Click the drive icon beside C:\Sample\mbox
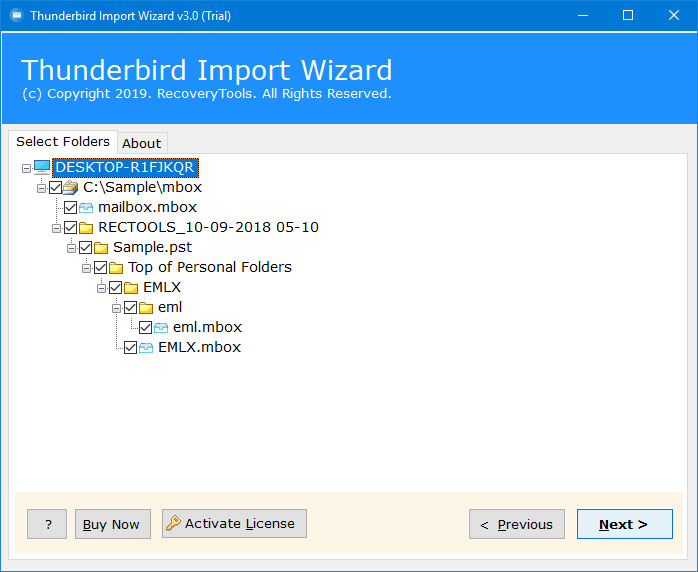 (x=71, y=188)
